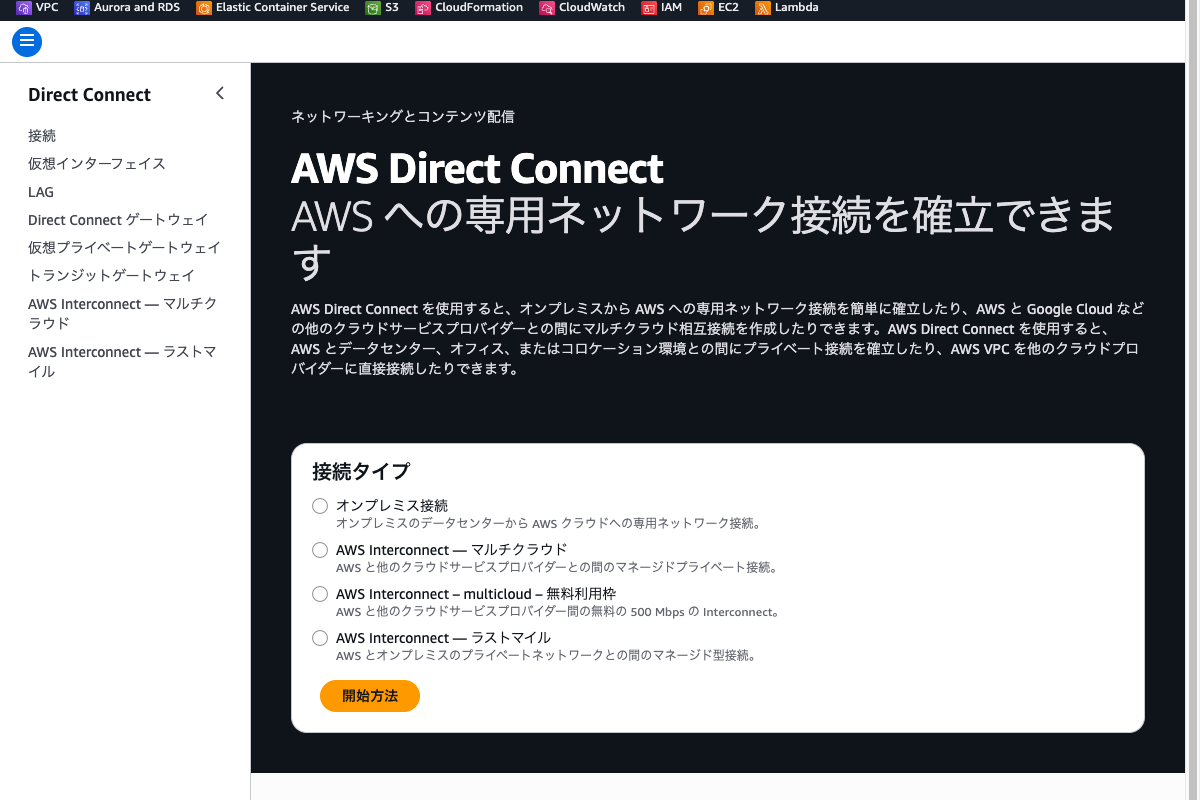Select AWS Interconnect — マルチクラウド radio option
Image resolution: width=1200 pixels, height=800 pixels.
pyautogui.click(x=320, y=550)
